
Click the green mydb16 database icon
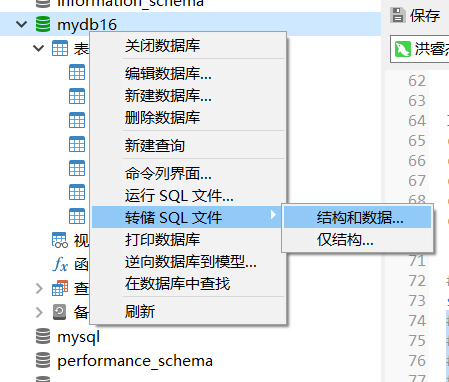[x=43, y=24]
